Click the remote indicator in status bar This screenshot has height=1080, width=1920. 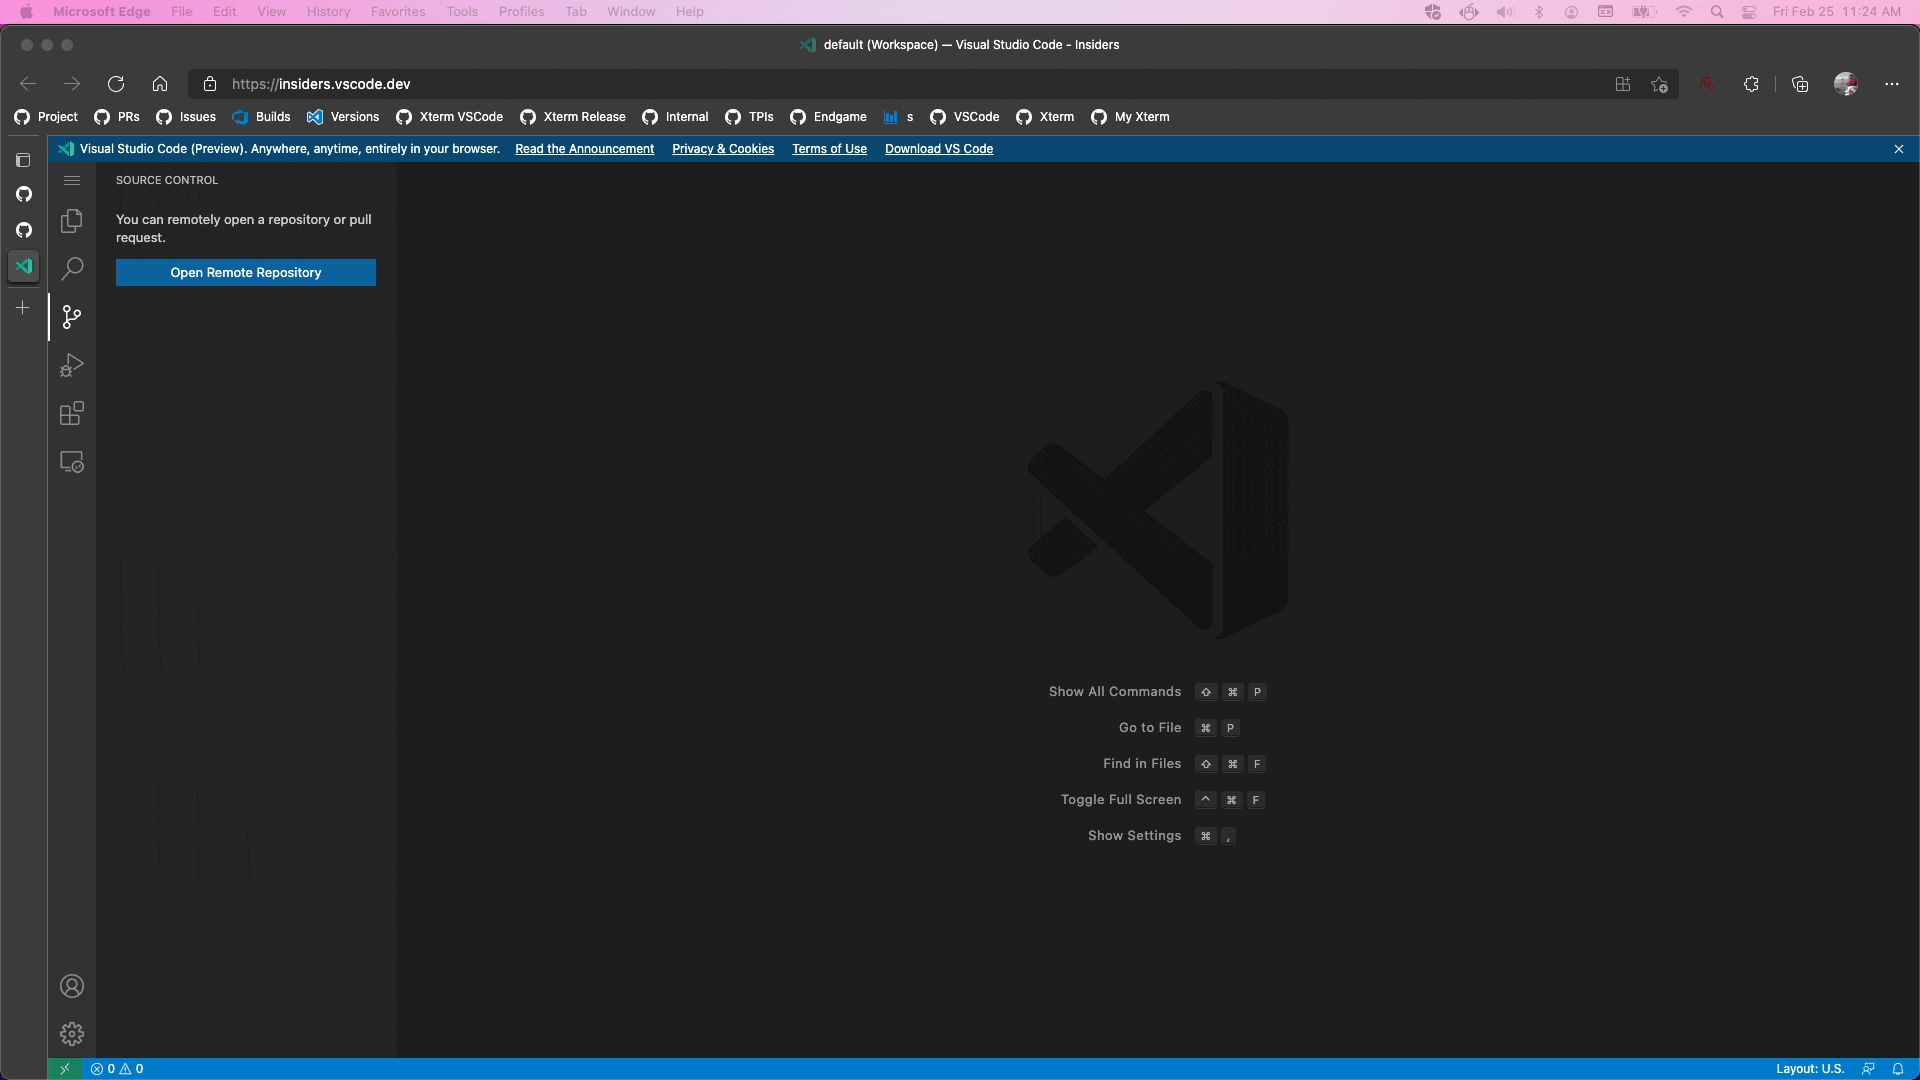coord(65,1069)
